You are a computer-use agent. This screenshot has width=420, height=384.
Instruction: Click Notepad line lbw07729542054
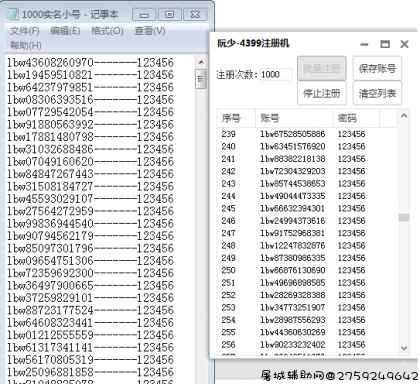pos(90,112)
